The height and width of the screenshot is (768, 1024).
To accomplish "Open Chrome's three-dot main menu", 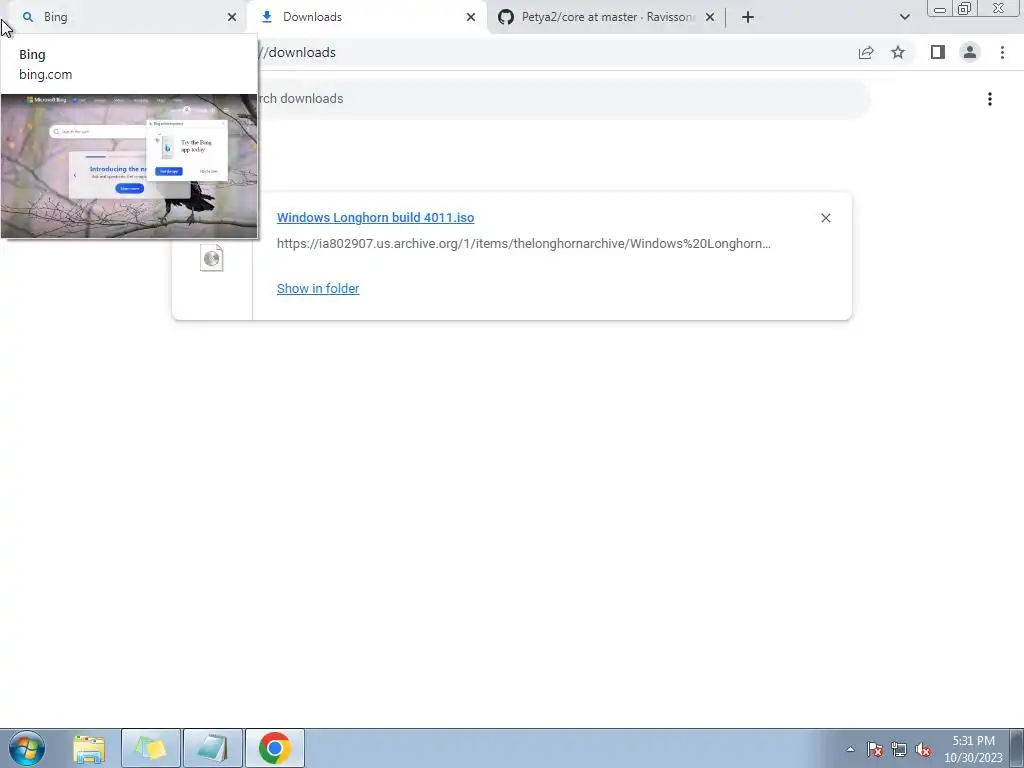I will (x=1002, y=52).
